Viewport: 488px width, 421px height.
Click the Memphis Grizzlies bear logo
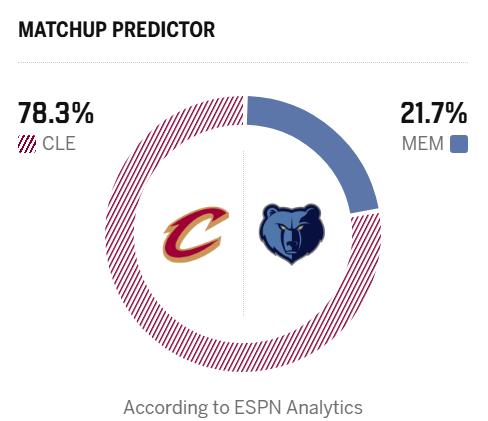[292, 234]
